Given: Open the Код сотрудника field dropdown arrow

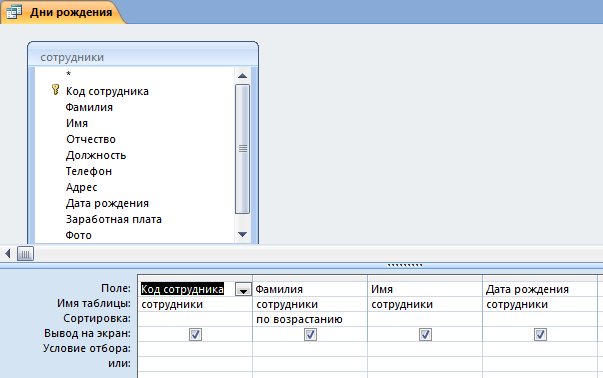Looking at the screenshot, I should pos(243,290).
